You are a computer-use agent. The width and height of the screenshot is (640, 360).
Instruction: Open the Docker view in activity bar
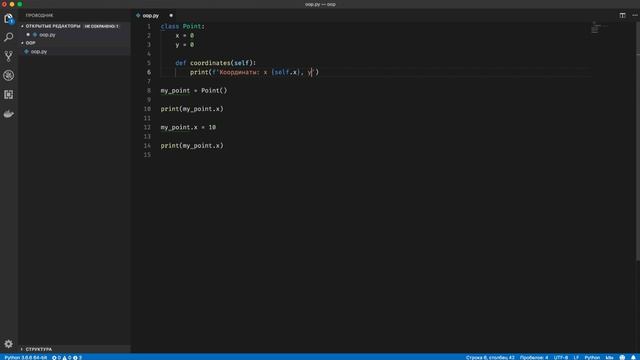(x=9, y=114)
